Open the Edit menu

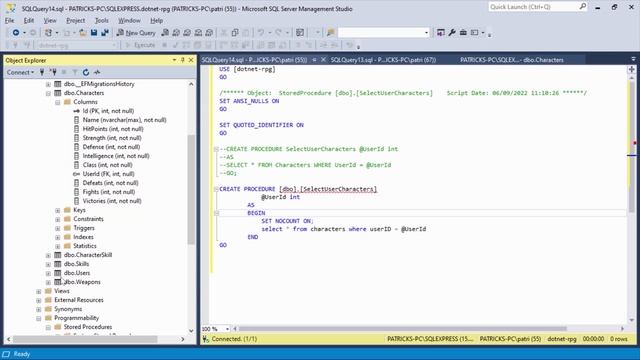[29, 20]
